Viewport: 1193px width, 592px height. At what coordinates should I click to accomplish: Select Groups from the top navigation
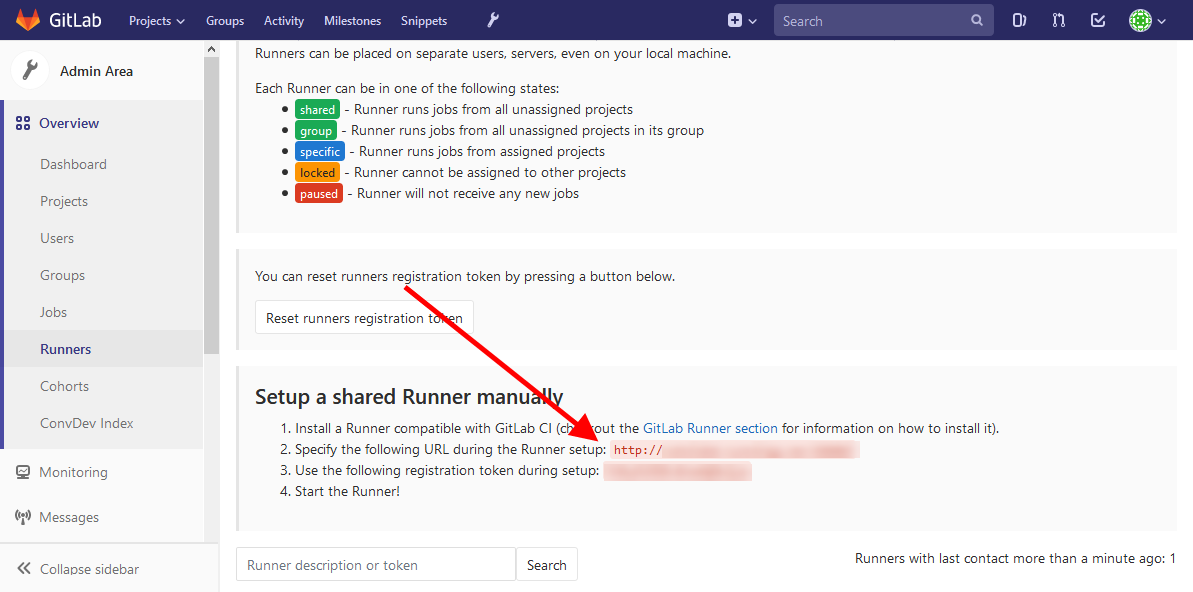coord(224,19)
